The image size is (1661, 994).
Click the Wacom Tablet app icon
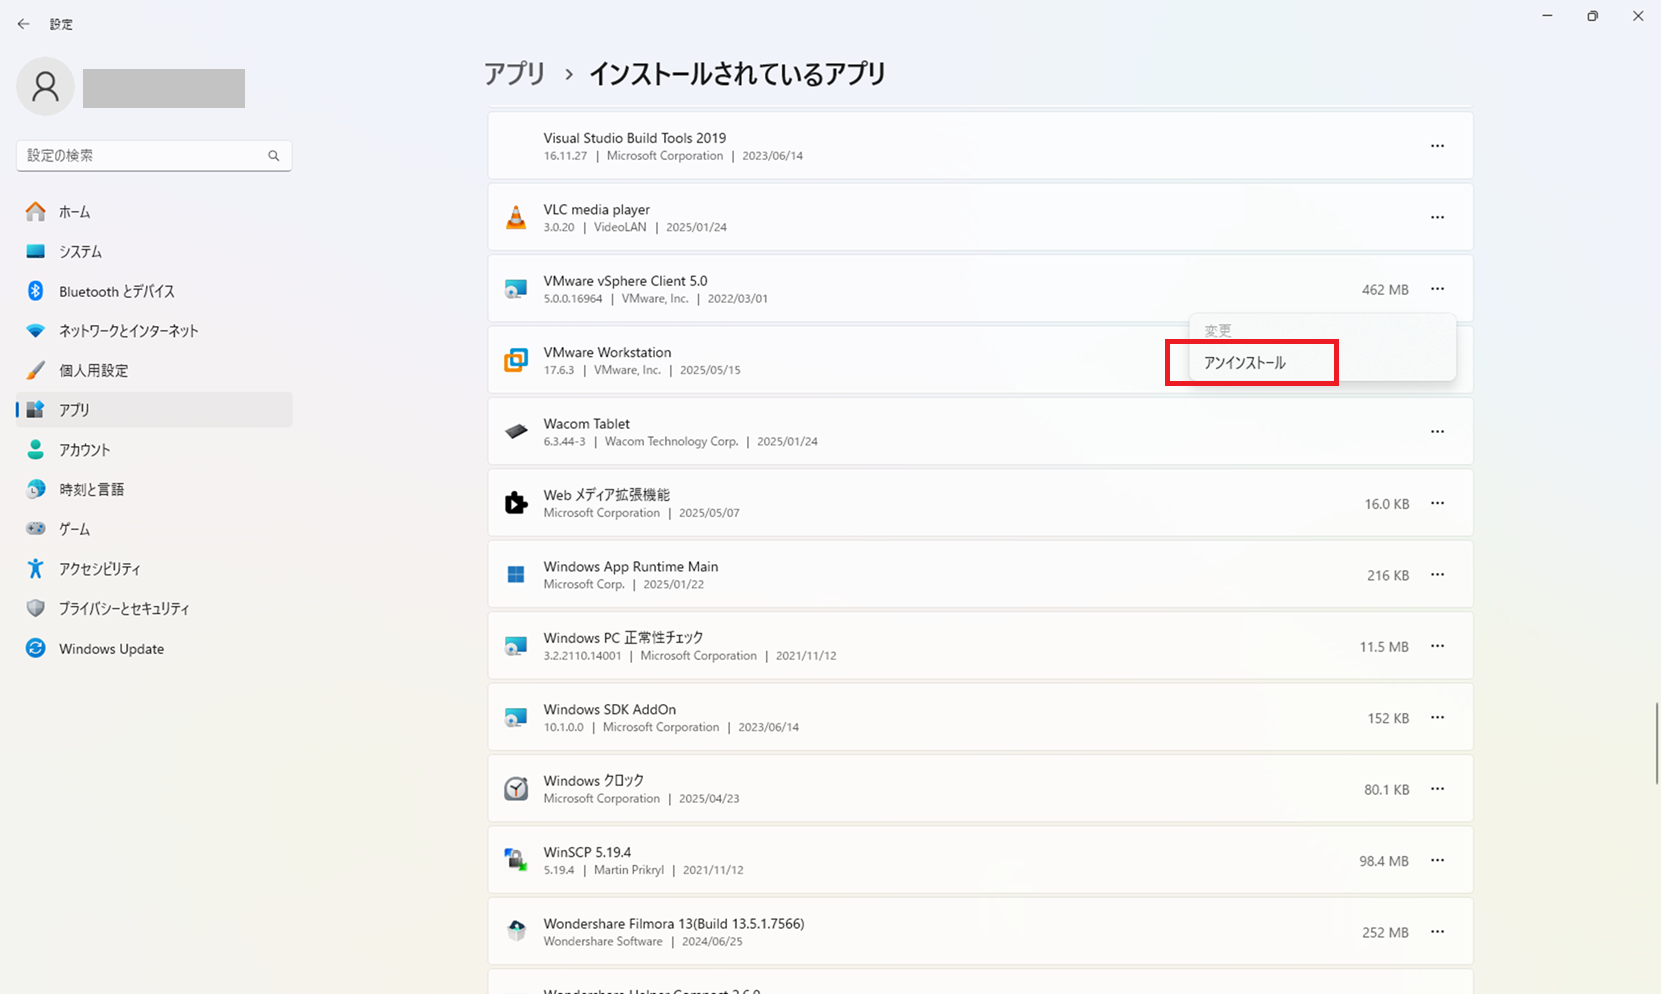pyautogui.click(x=516, y=432)
